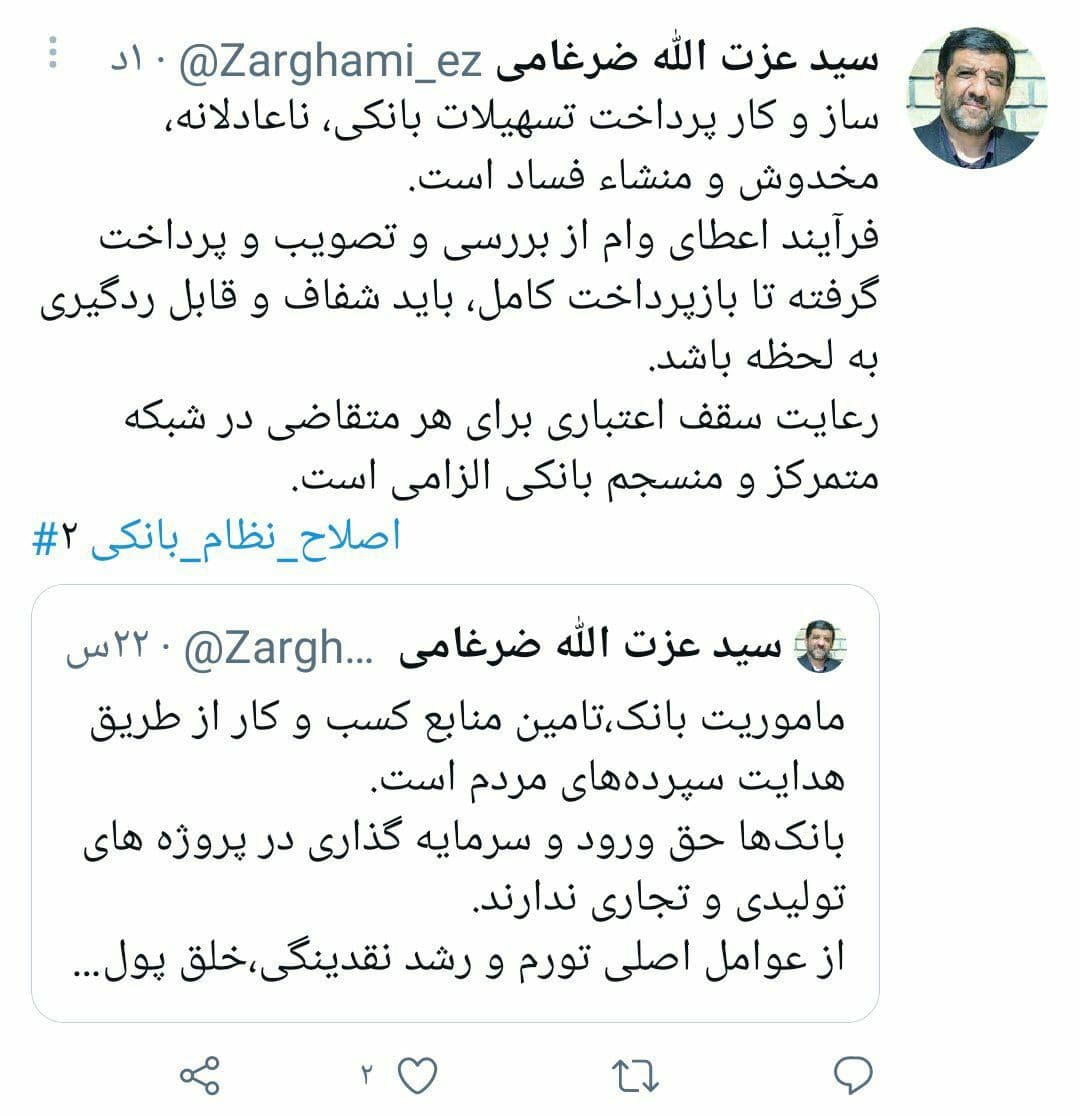This screenshot has width=1080, height=1116.
Task: Open author name سید عزت الله ضرغامی at top
Action: point(687,59)
